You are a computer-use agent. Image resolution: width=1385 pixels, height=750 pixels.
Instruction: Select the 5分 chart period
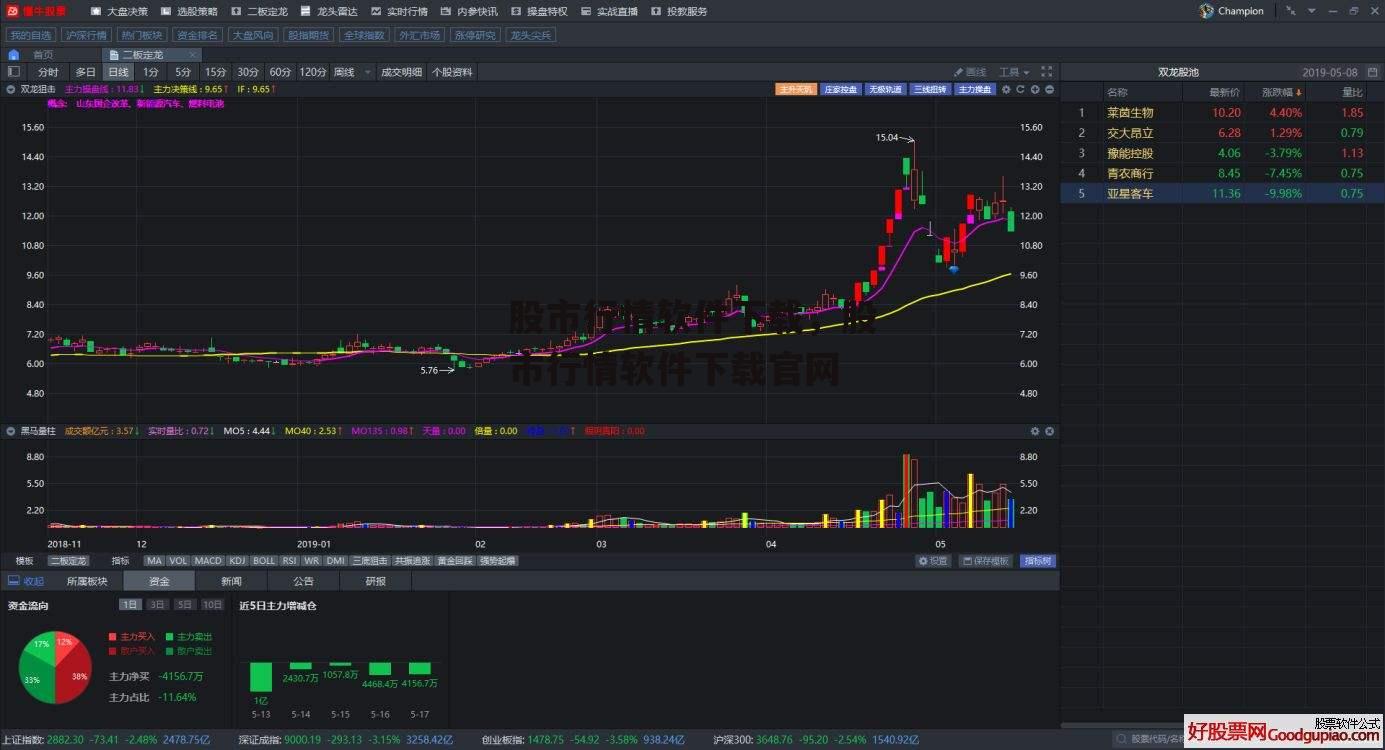pos(183,72)
